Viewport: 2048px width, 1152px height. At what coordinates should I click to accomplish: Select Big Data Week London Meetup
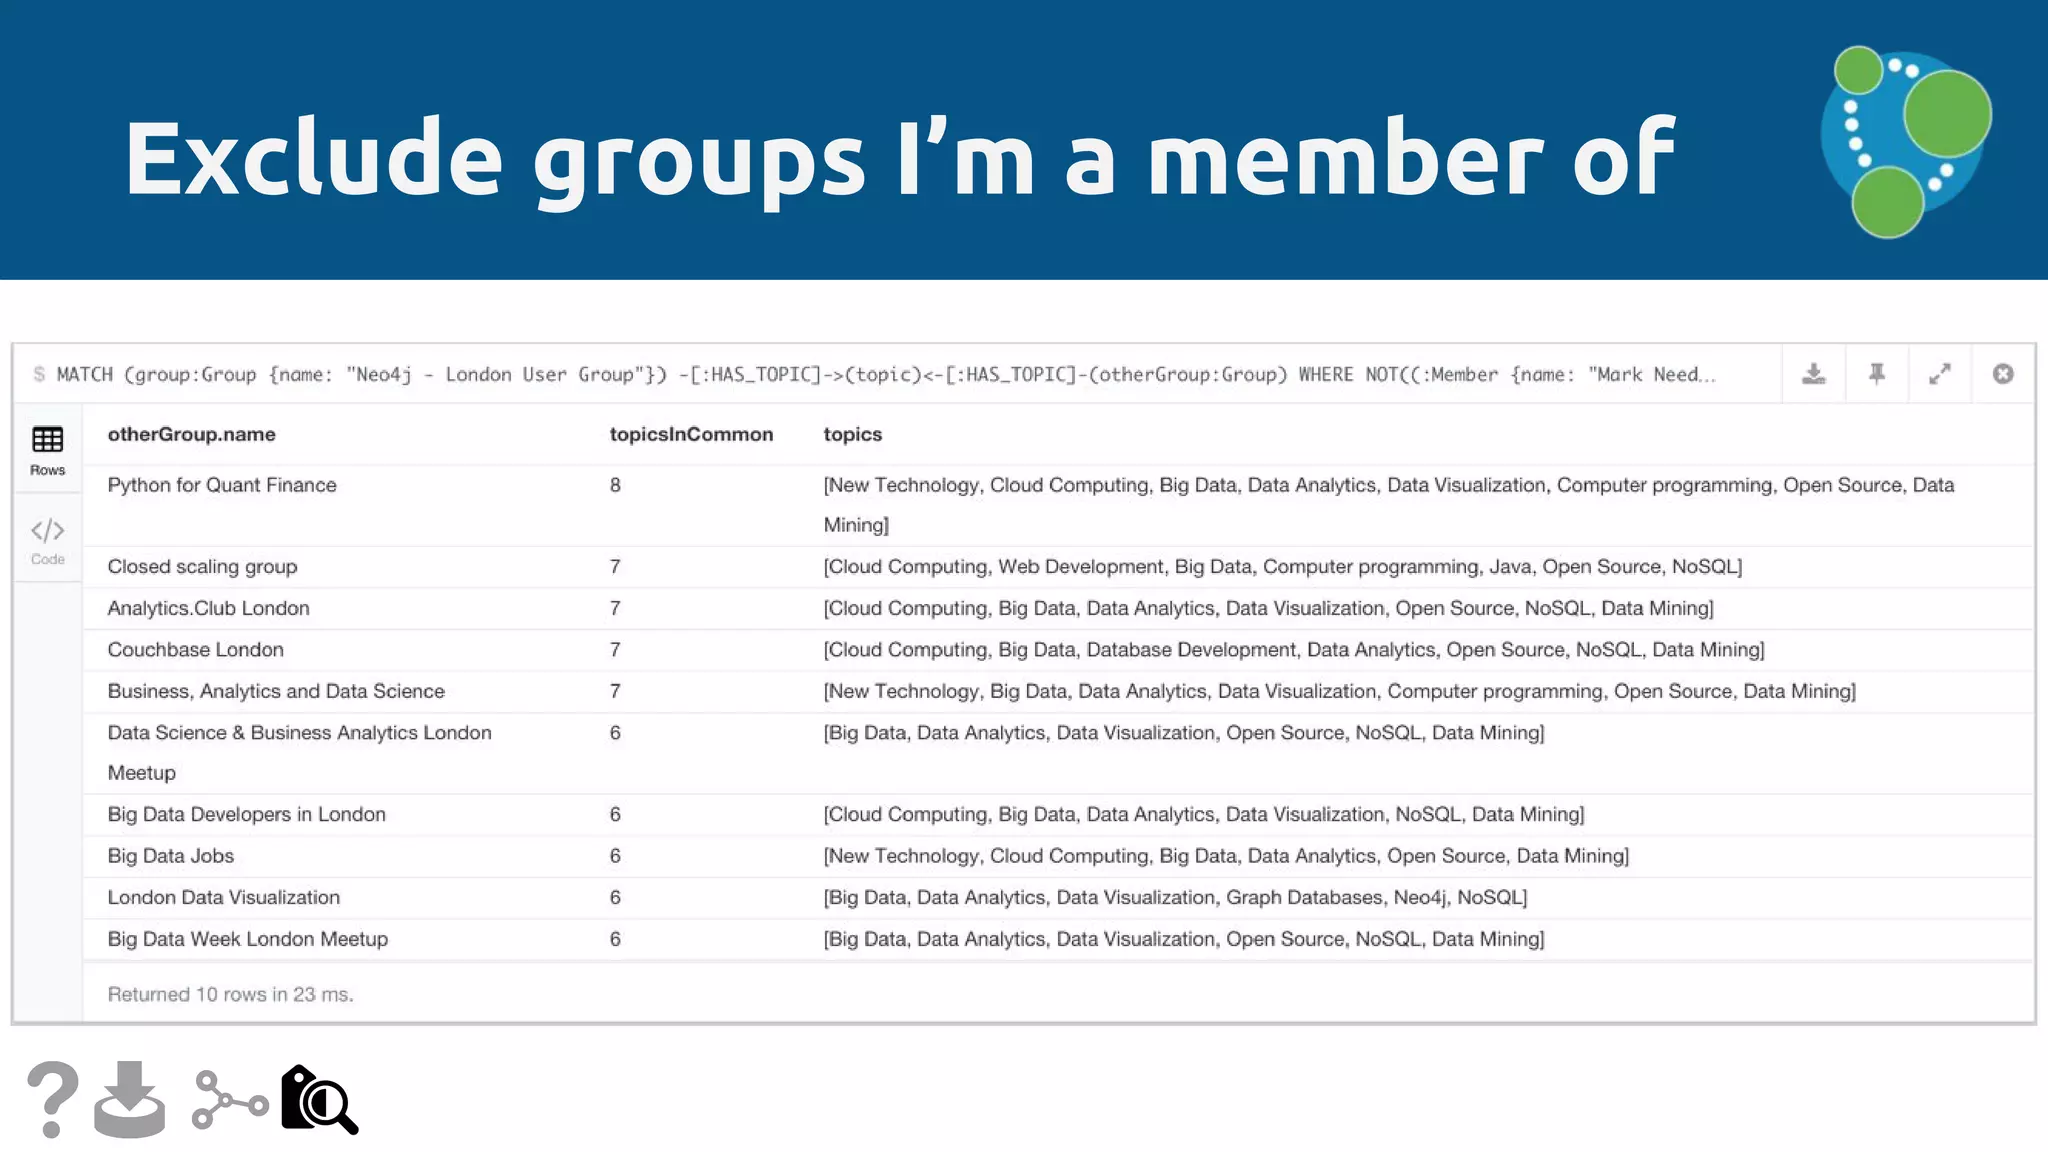coord(1058,939)
